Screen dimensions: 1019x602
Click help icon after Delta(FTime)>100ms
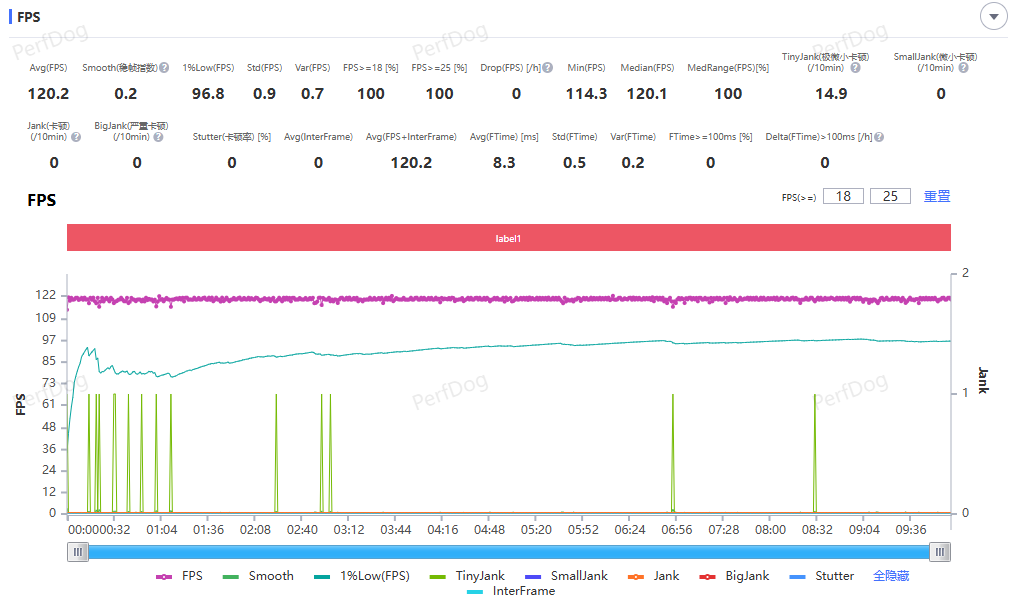point(879,137)
